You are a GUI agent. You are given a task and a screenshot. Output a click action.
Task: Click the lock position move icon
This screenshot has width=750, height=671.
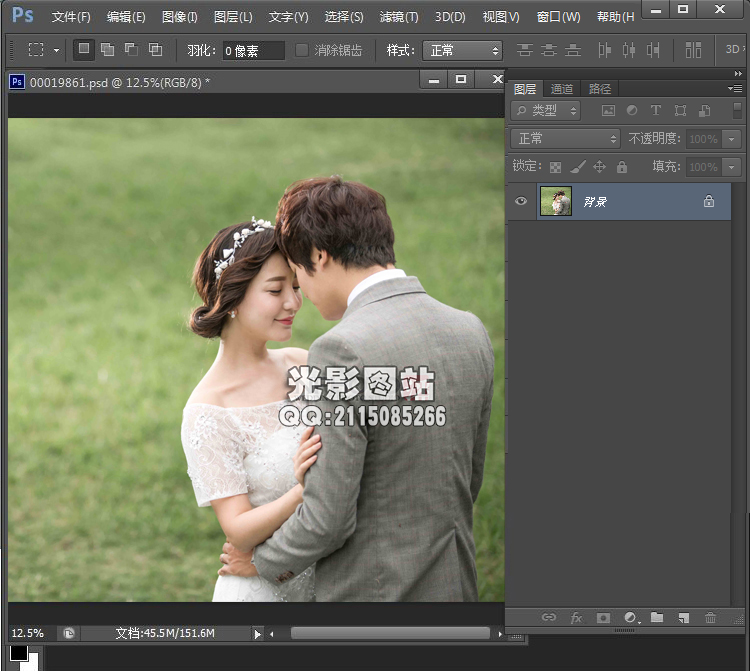pyautogui.click(x=600, y=167)
